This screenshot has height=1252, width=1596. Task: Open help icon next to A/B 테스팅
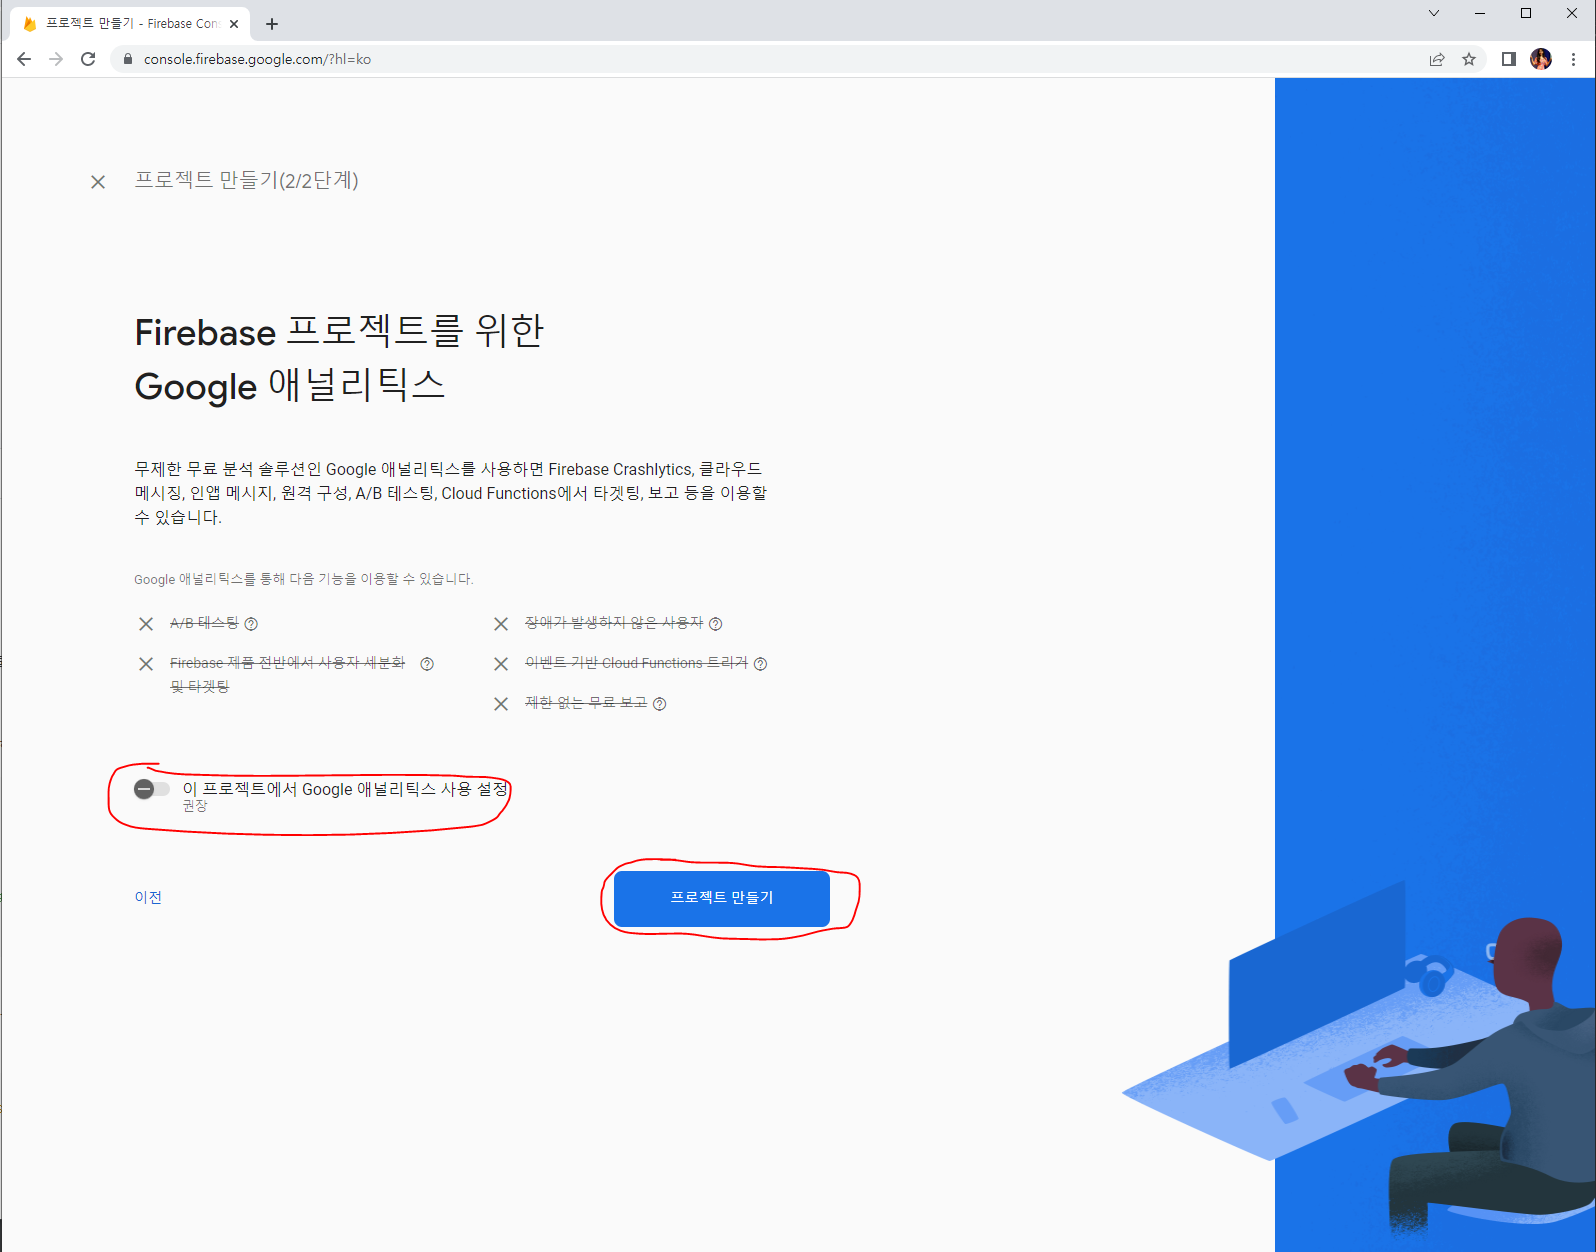point(251,624)
